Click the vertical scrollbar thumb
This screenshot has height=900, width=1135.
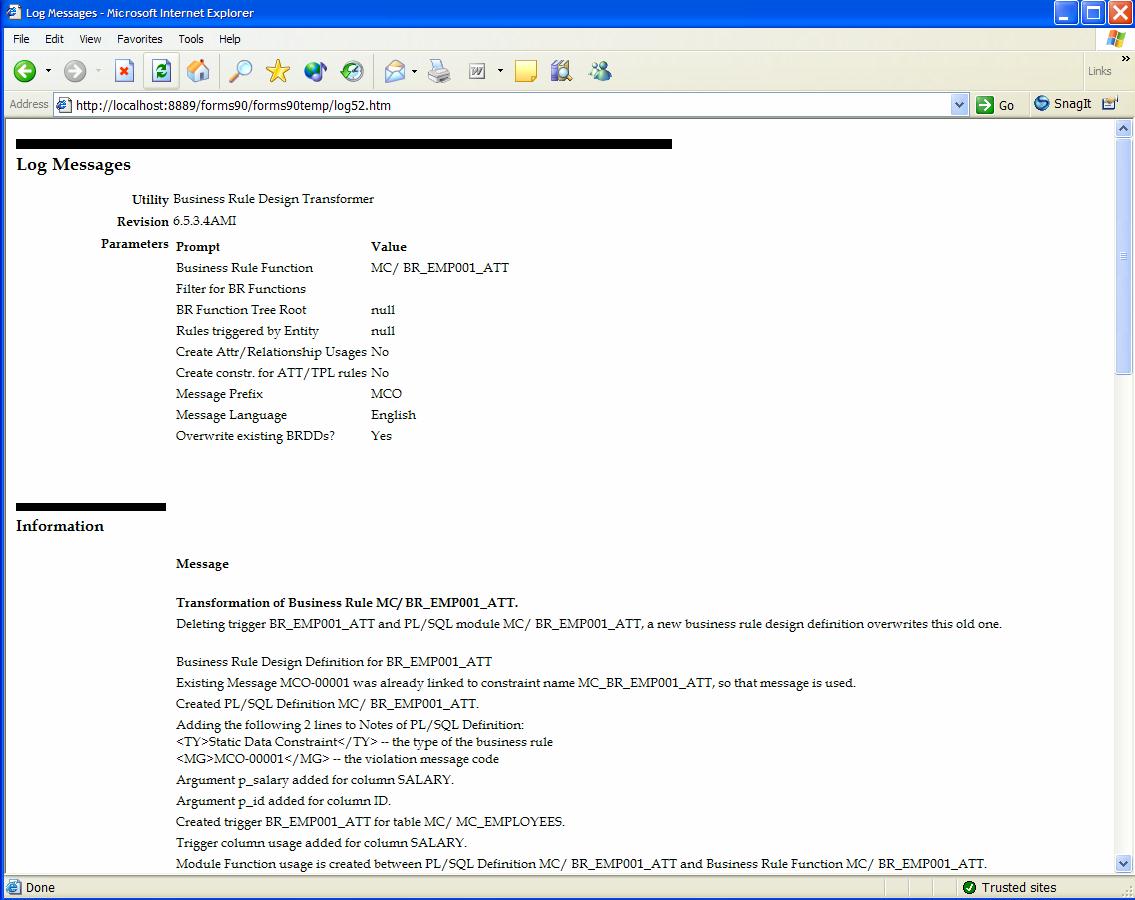pos(1123,256)
